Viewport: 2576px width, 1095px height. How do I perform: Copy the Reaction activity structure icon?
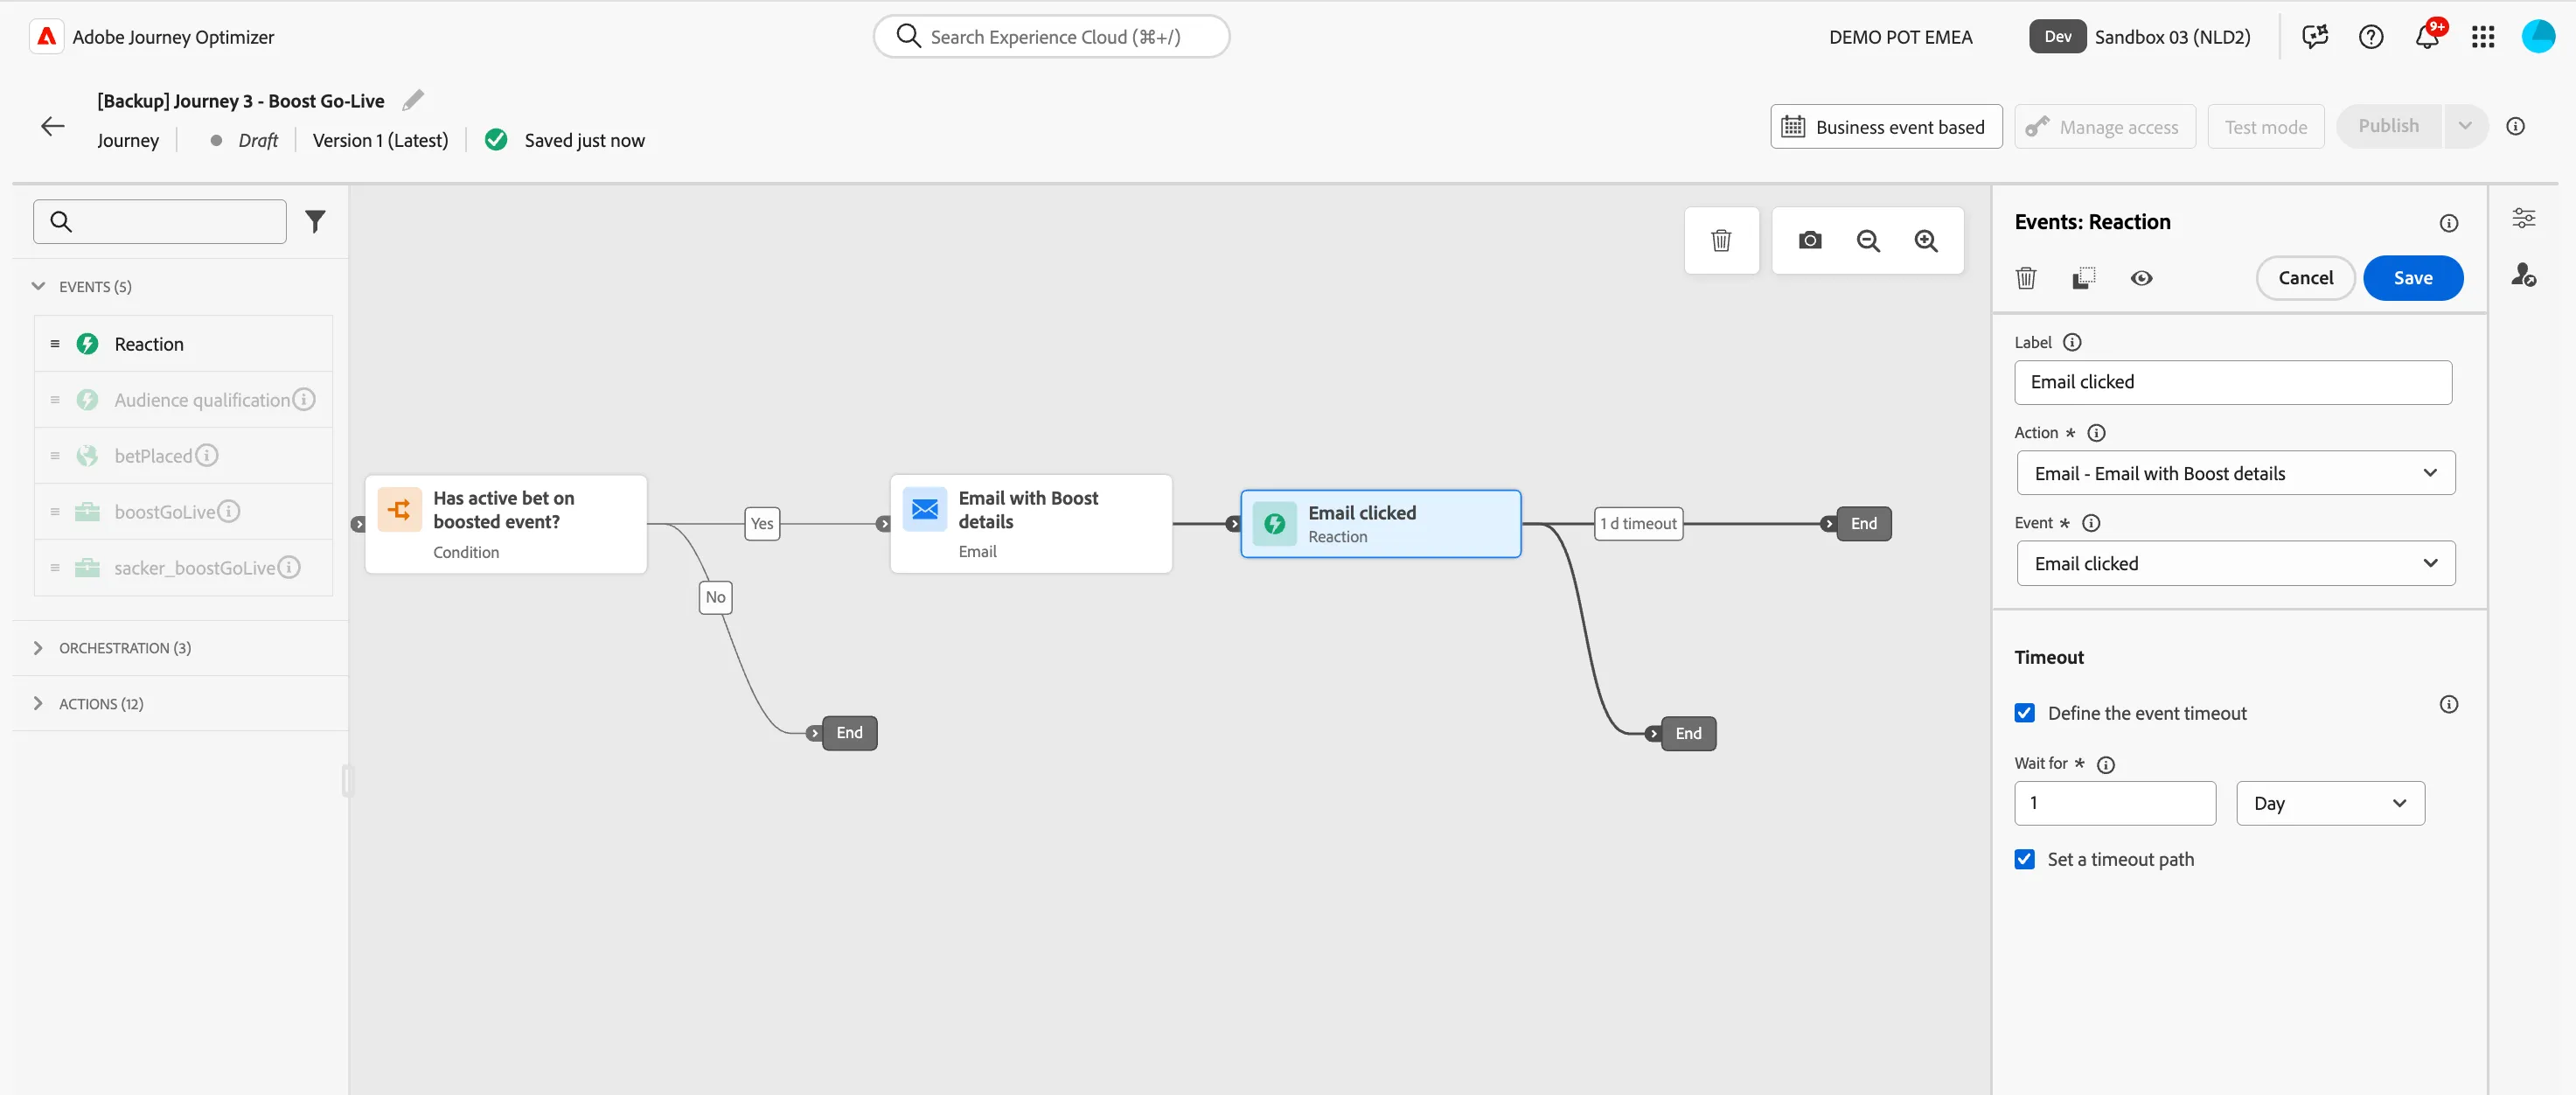pos(2083,278)
